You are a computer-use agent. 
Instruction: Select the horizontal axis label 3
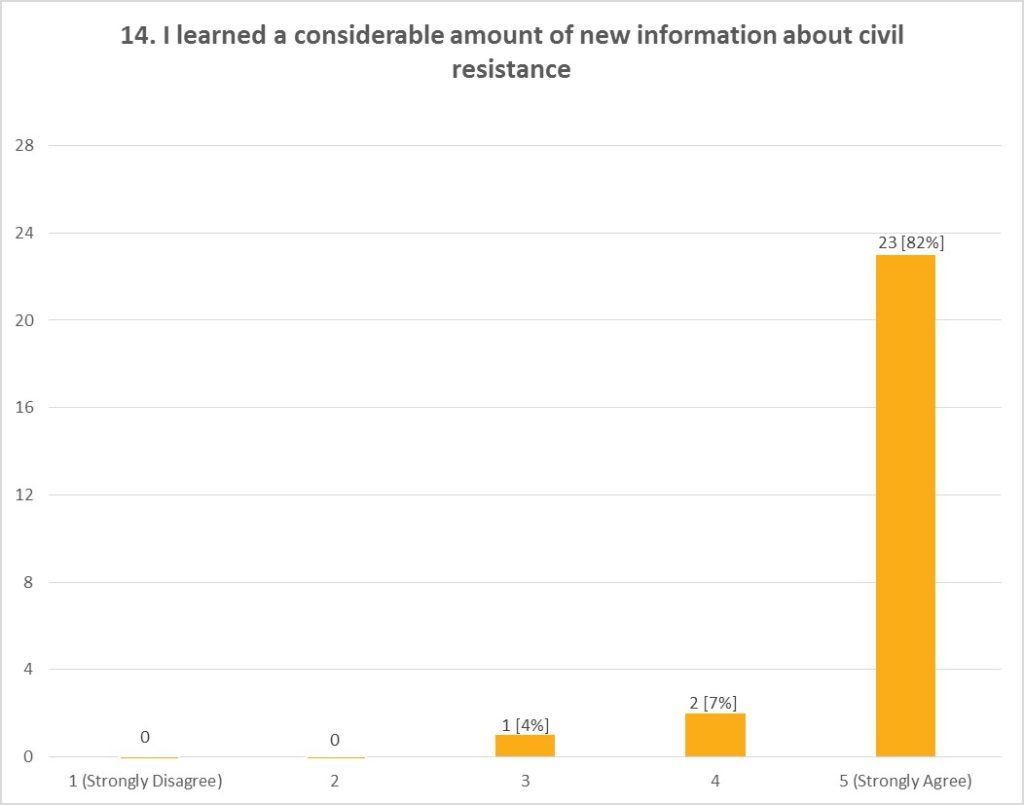(x=525, y=781)
